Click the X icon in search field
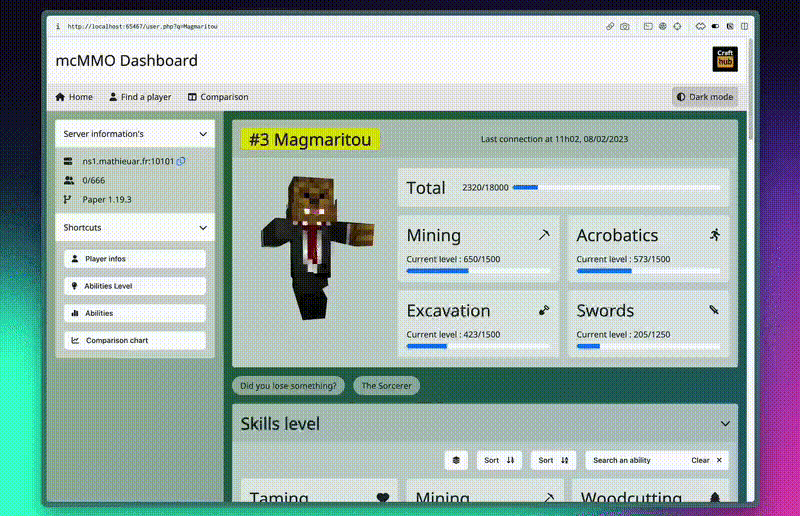This screenshot has height=516, width=800. pos(719,460)
